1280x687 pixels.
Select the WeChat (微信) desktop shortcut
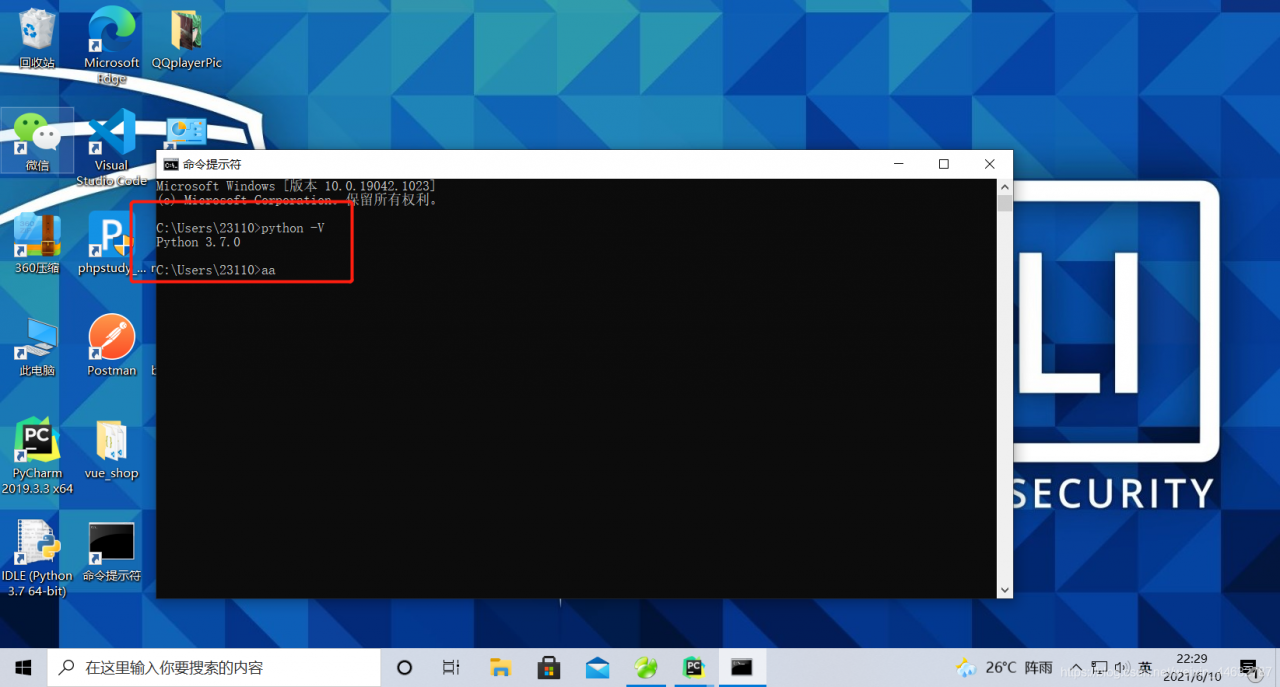37,140
